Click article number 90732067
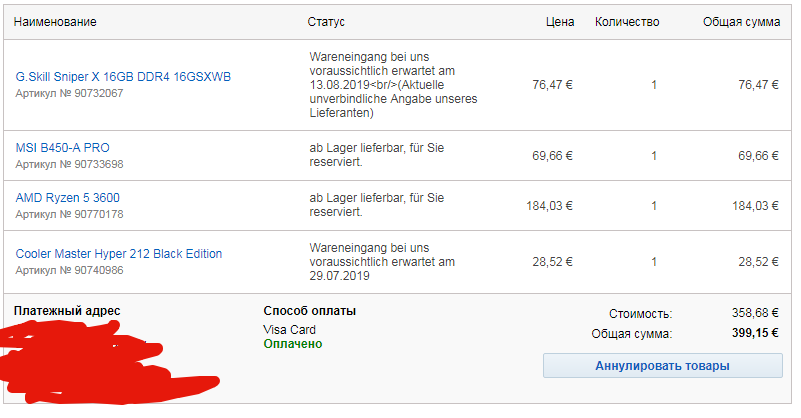 (x=69, y=93)
